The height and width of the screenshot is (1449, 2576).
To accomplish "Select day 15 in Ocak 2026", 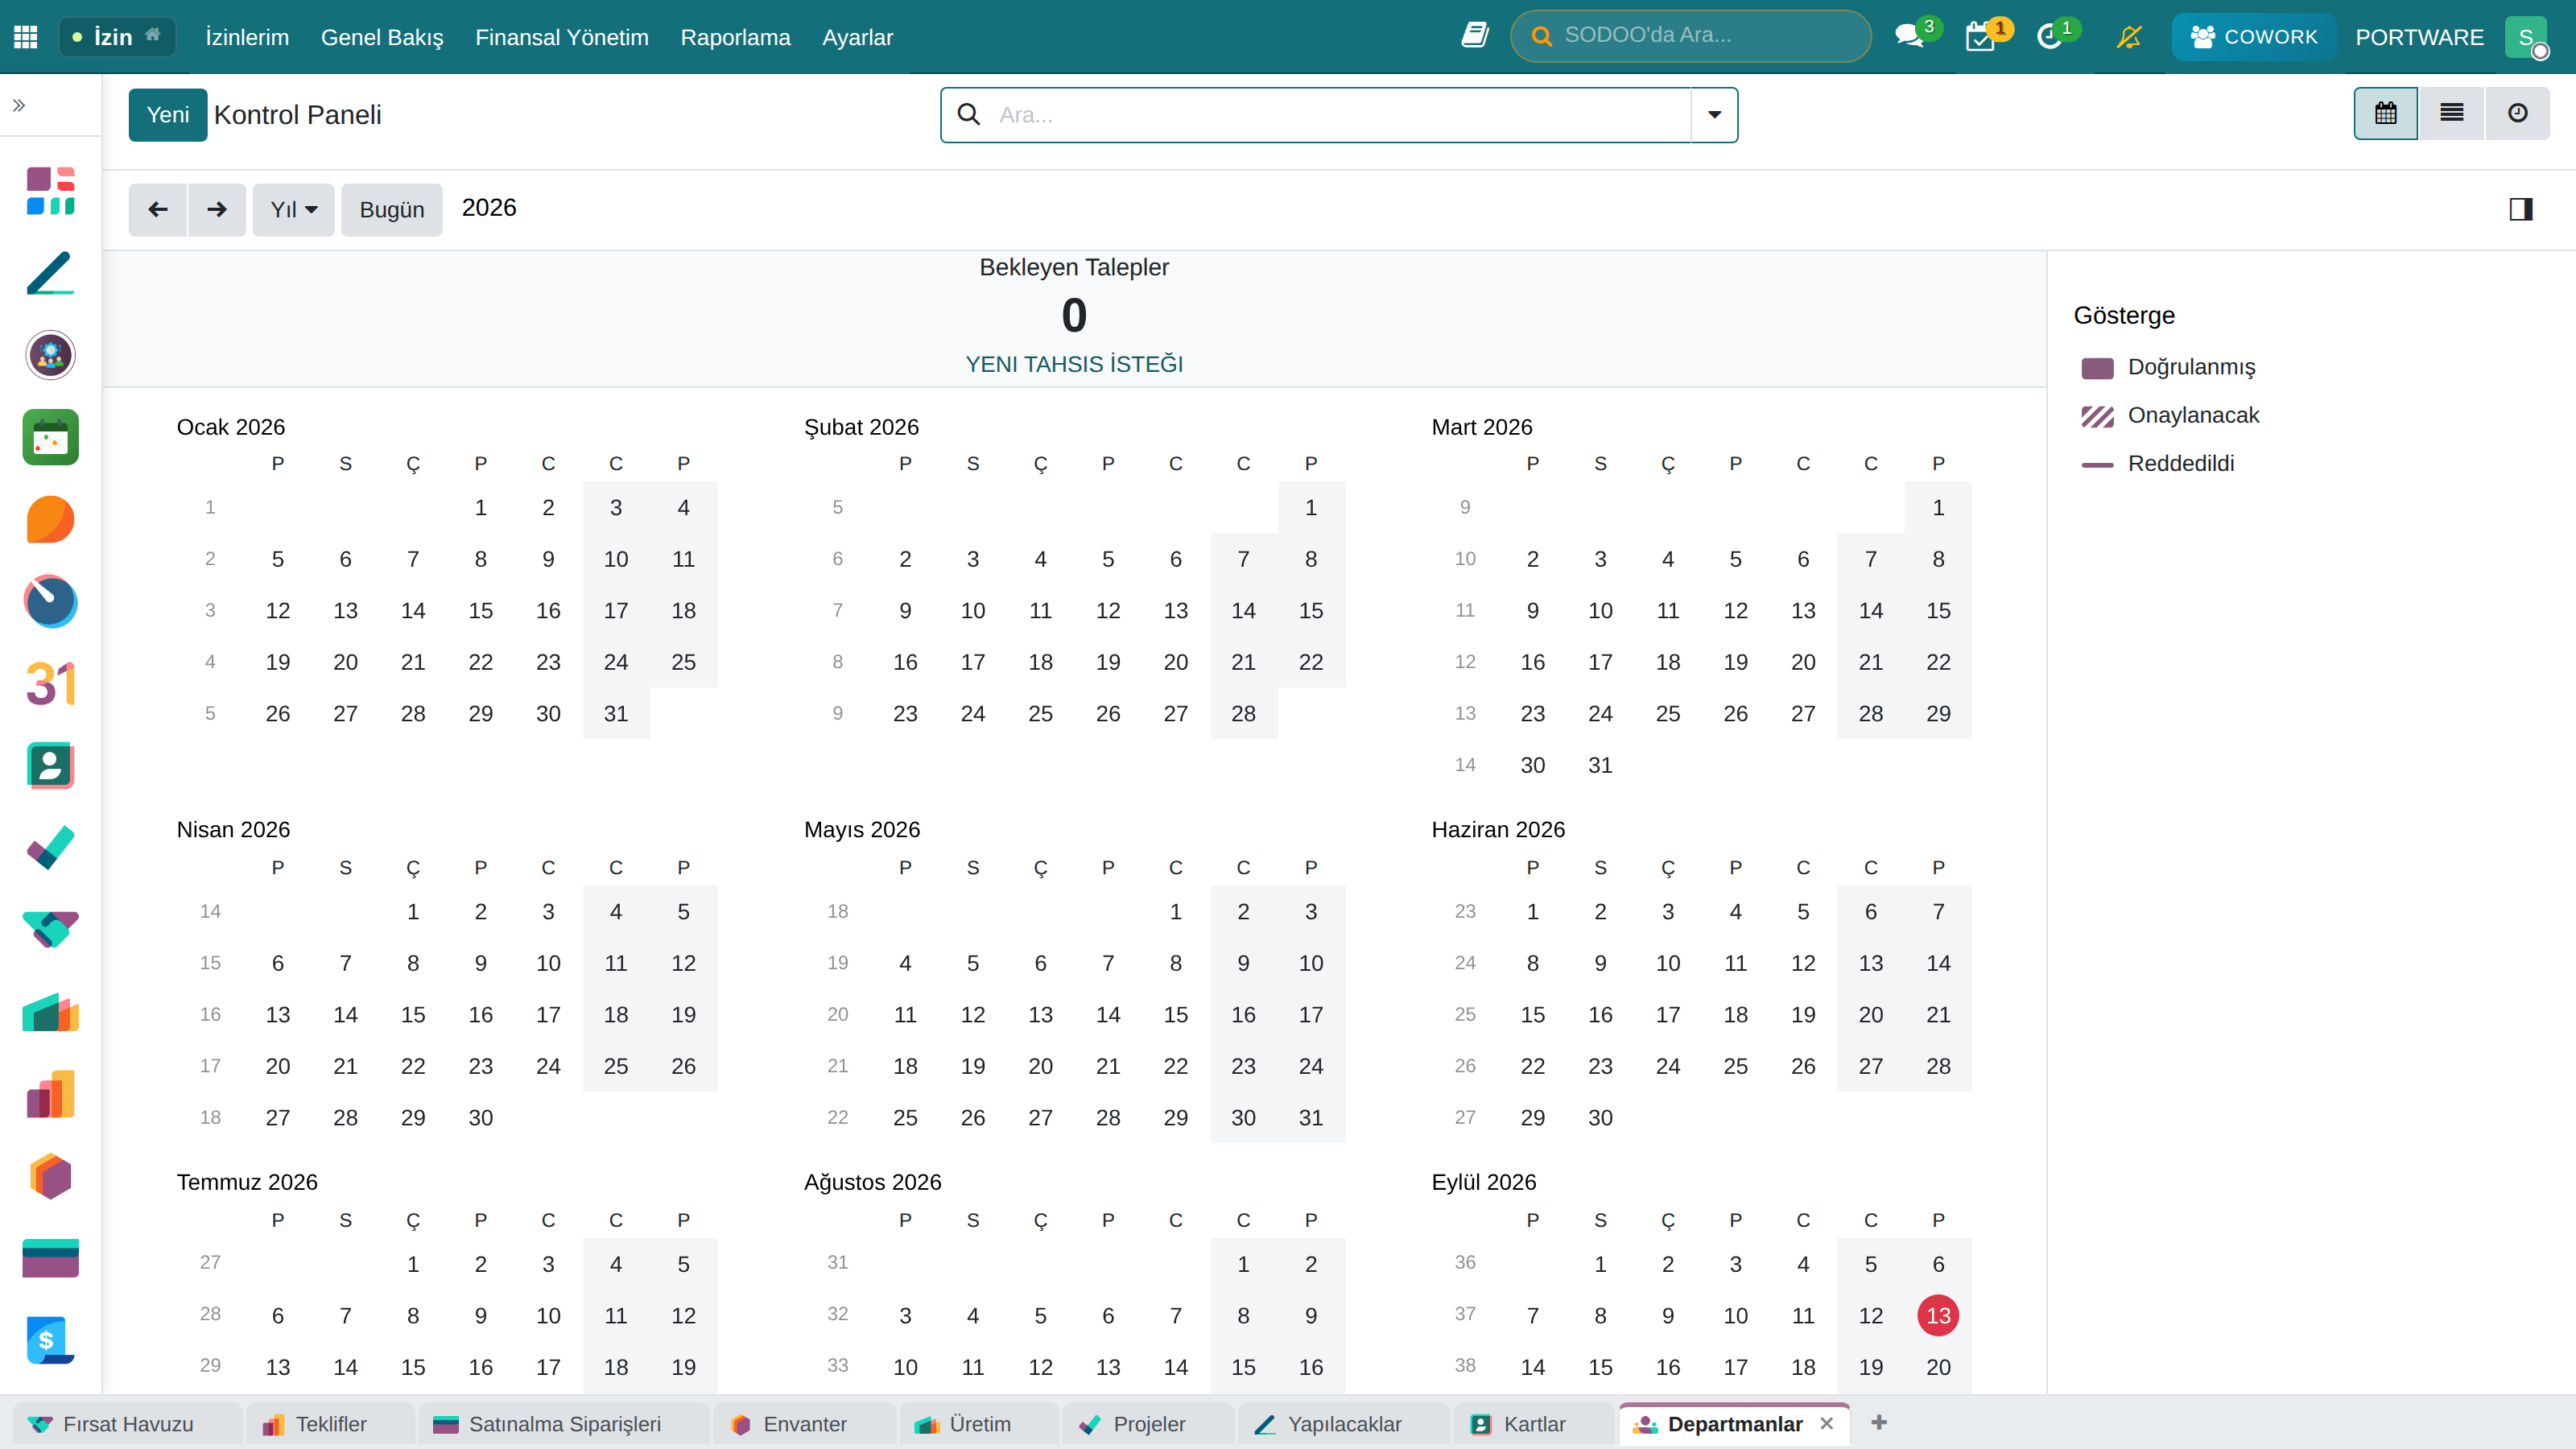I will pos(481,610).
